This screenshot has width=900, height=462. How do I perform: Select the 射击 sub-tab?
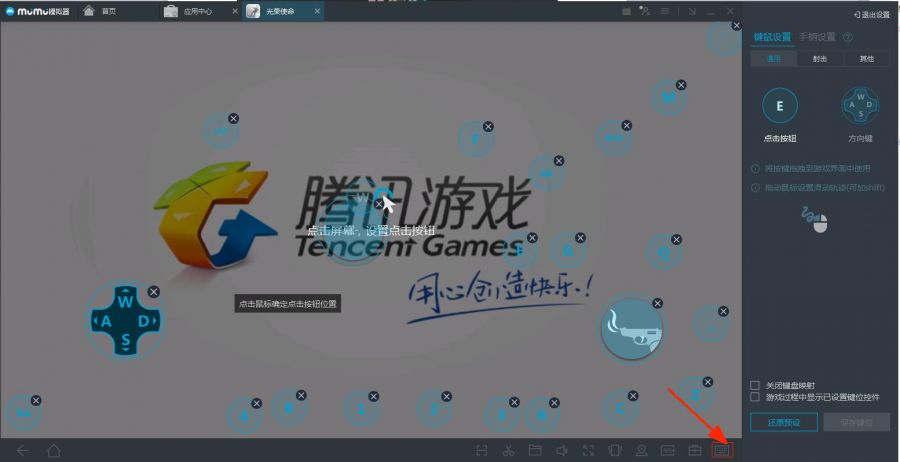[x=820, y=59]
